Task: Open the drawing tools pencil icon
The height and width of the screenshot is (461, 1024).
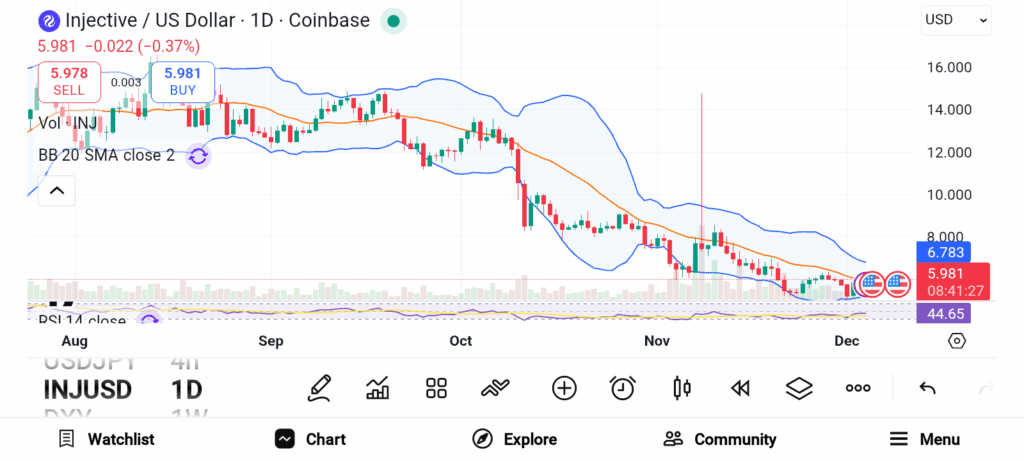Action: coord(319,388)
